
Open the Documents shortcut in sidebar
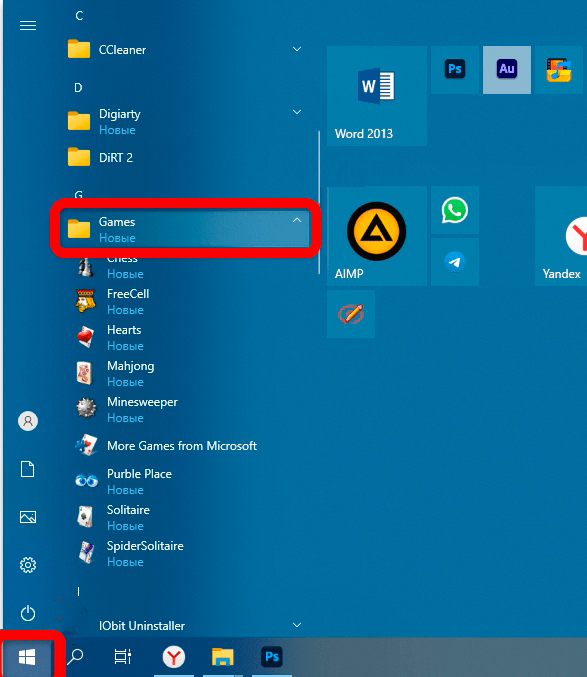click(x=28, y=469)
